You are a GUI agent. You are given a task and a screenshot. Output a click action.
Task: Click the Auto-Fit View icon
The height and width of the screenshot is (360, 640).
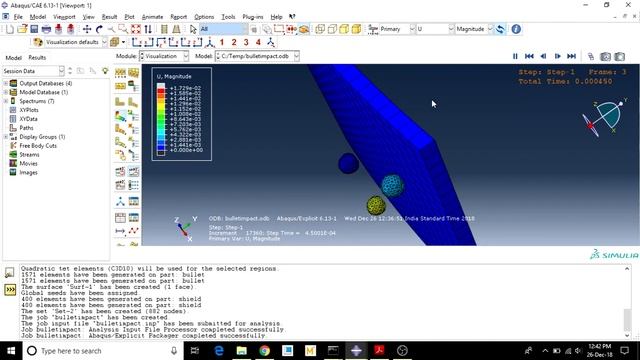(136, 29)
